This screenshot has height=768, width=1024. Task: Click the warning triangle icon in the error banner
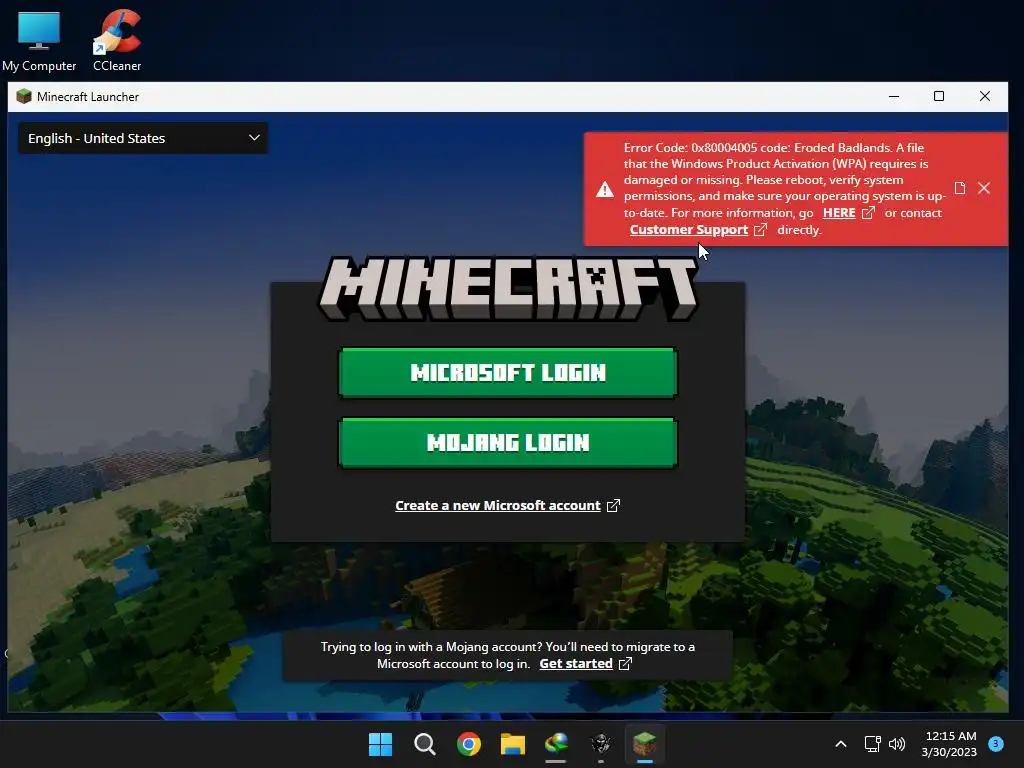[605, 189]
